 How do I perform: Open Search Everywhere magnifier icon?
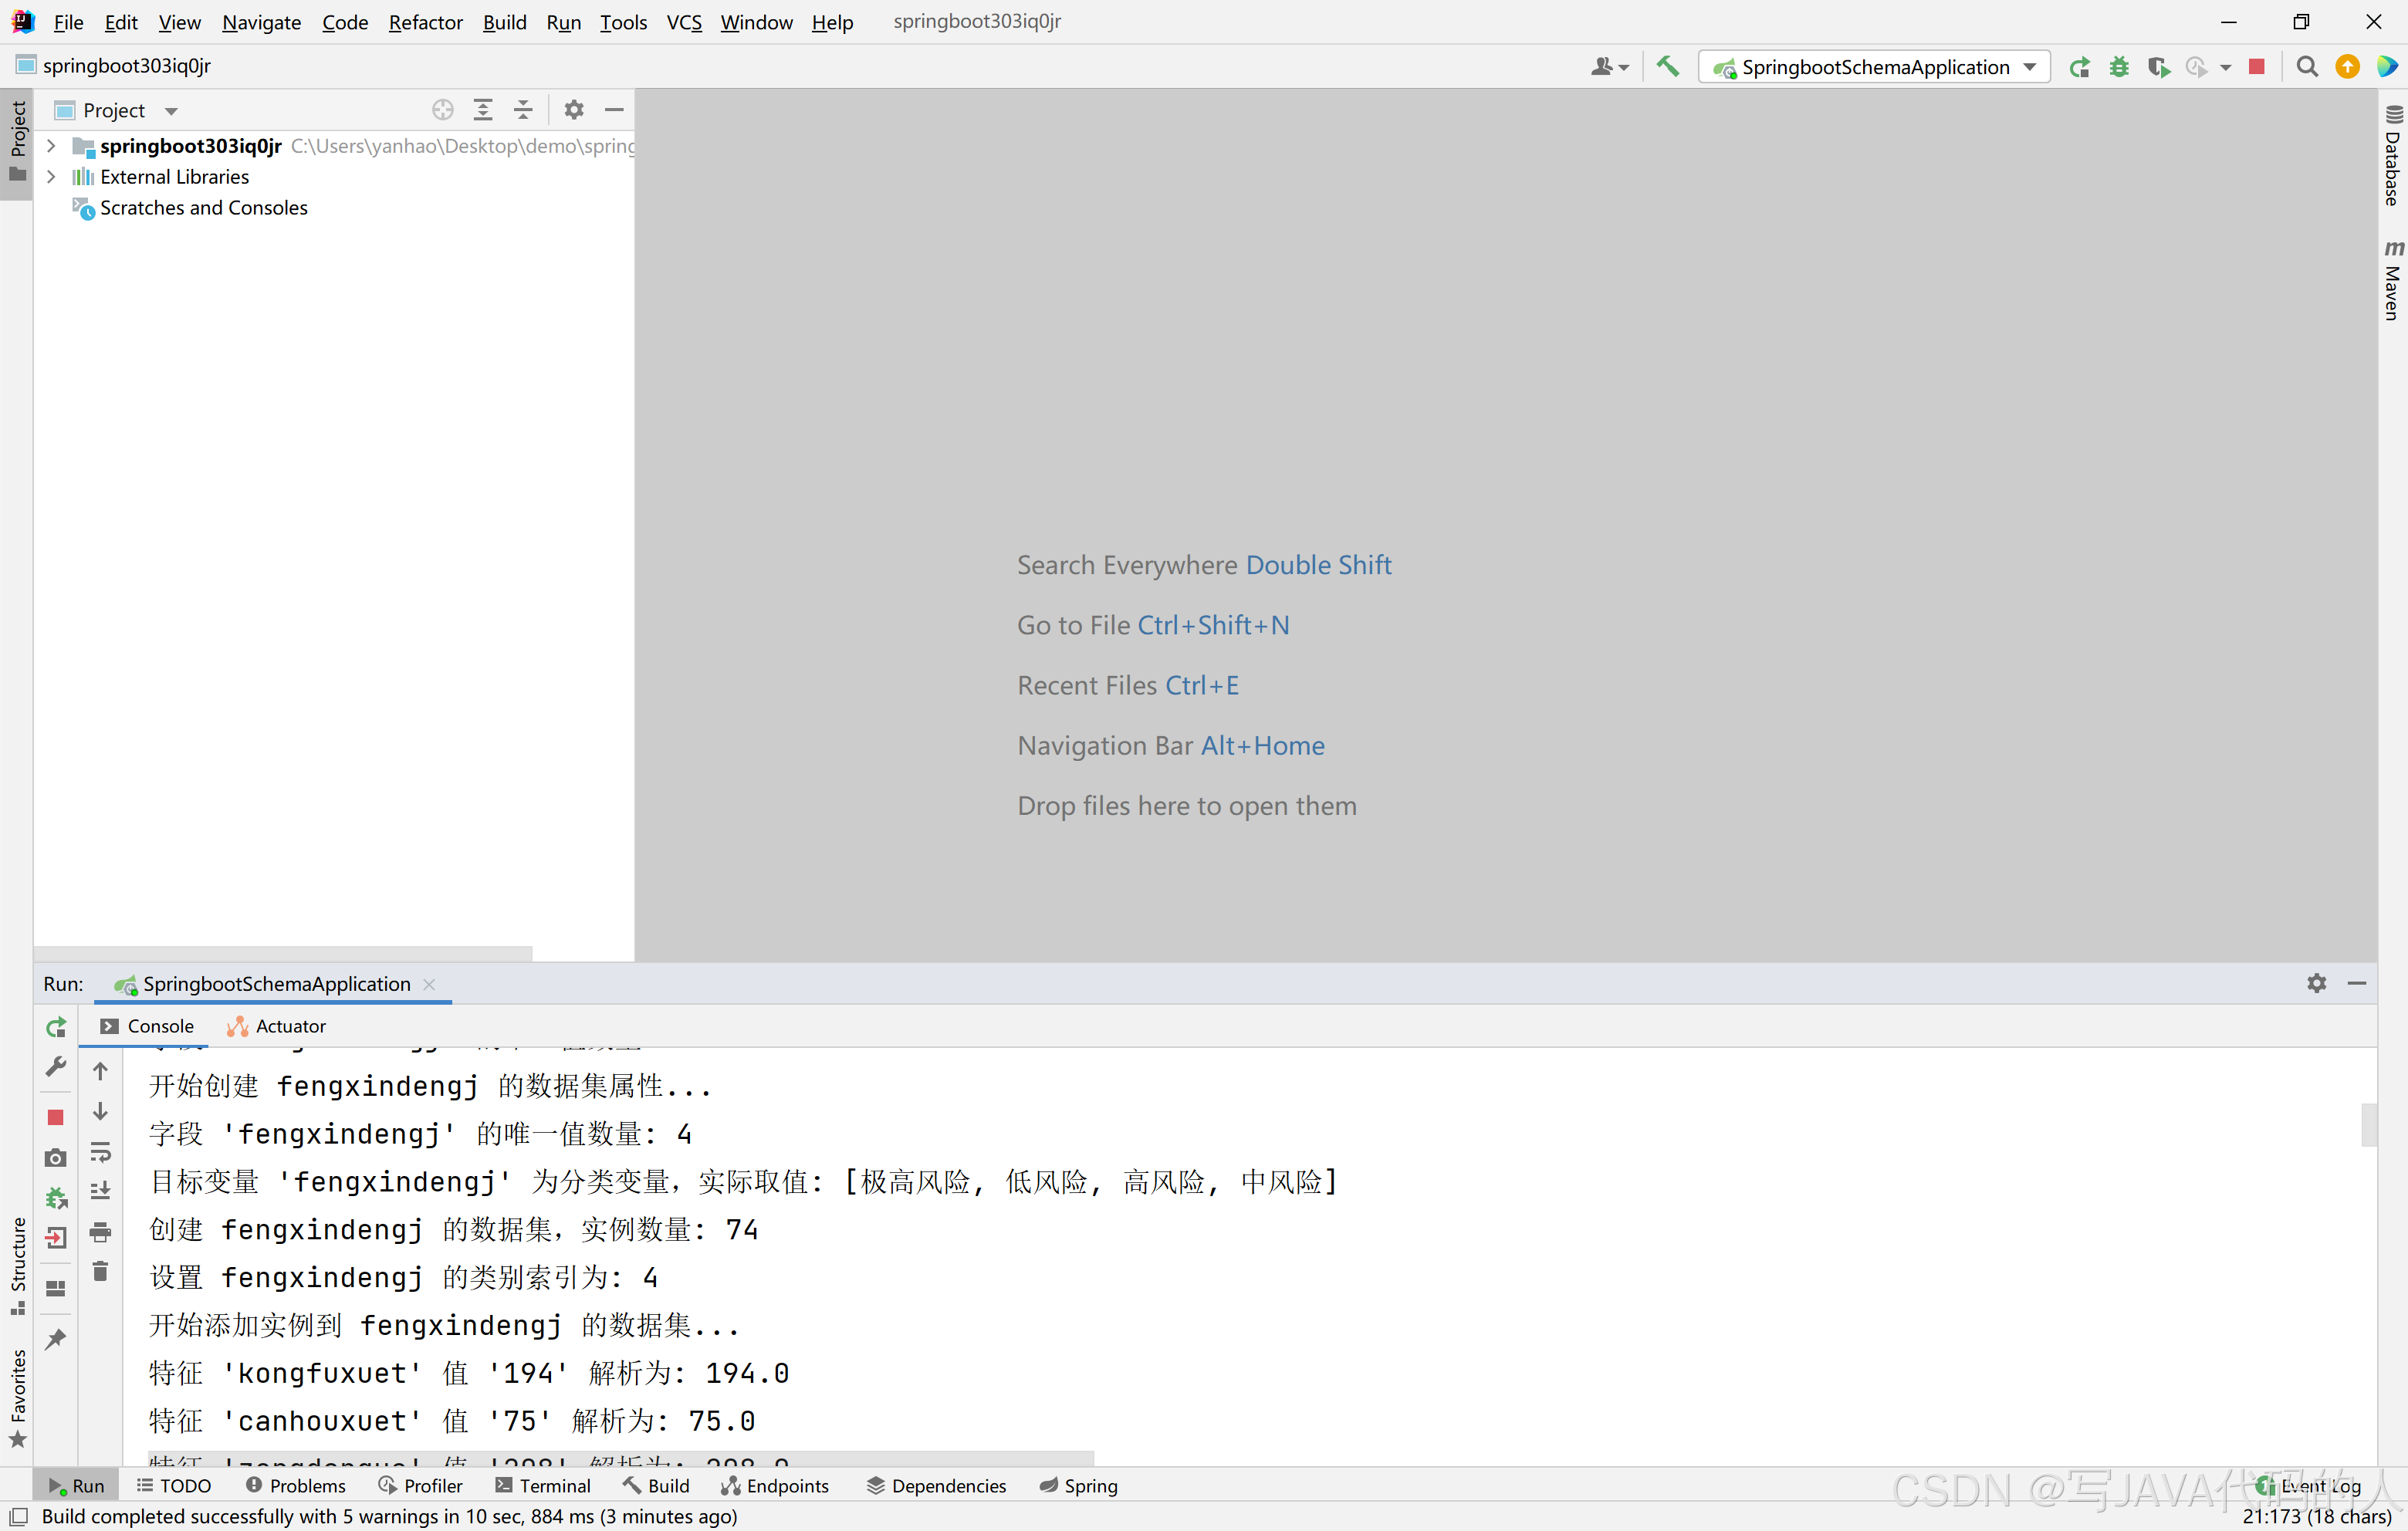(x=2307, y=67)
